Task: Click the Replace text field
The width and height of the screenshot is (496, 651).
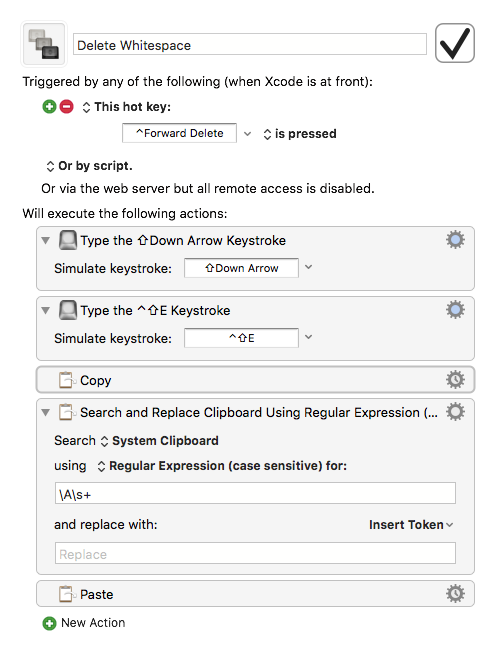Action: coord(255,553)
